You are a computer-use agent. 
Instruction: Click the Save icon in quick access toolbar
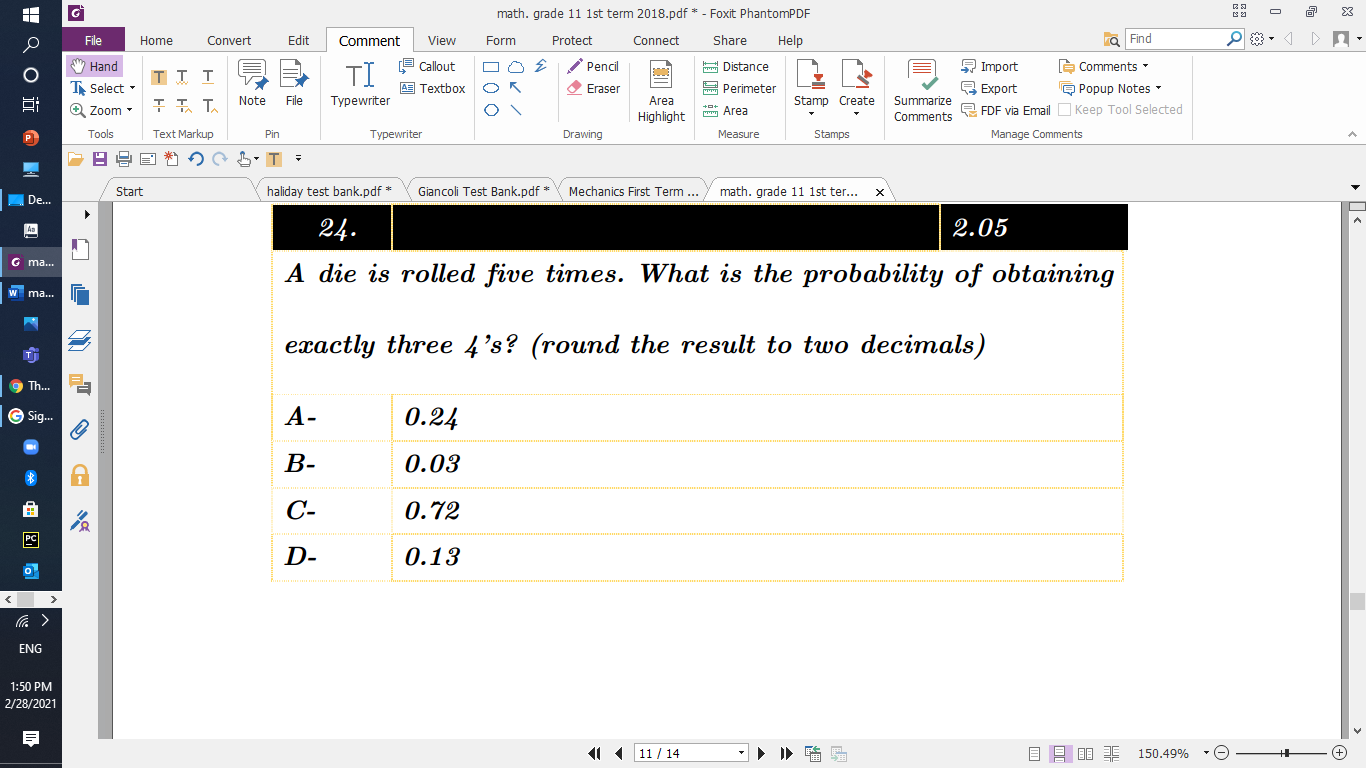(x=100, y=159)
